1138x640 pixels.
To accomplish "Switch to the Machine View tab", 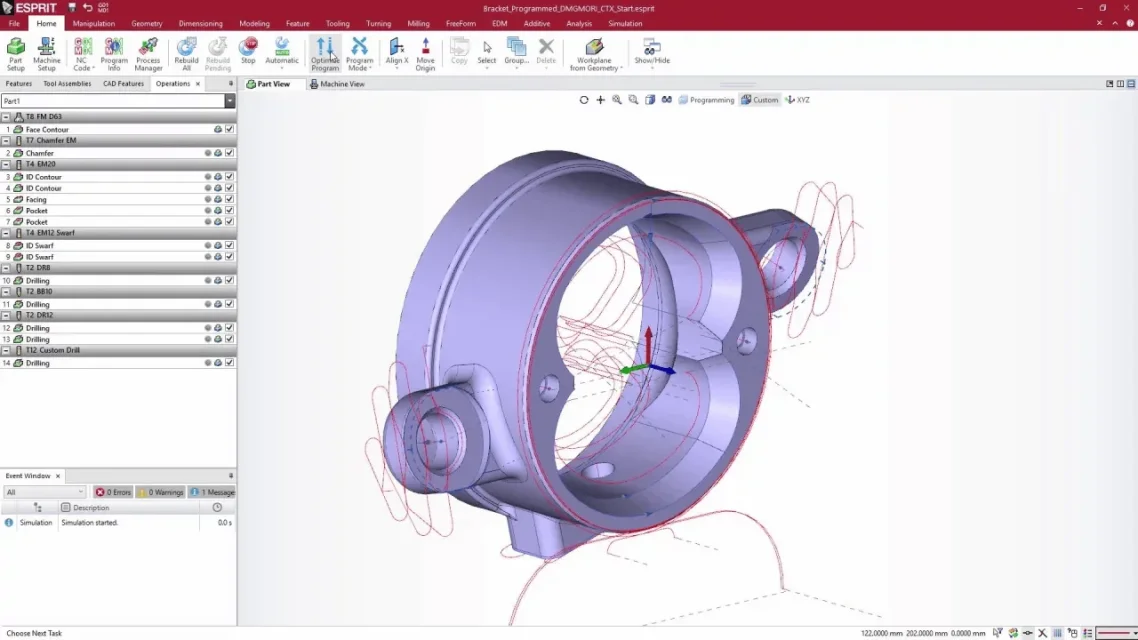I will point(337,84).
